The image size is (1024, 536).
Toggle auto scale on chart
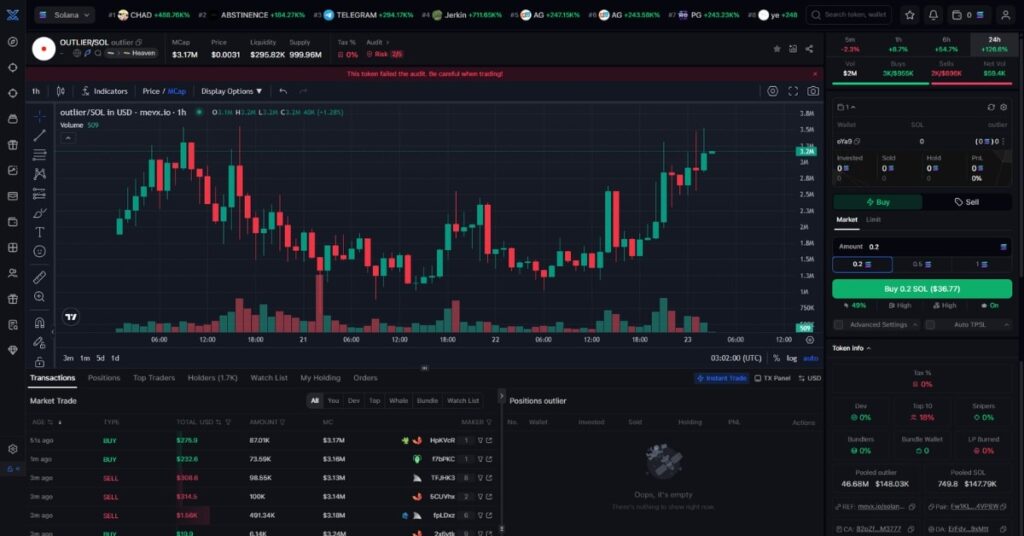pyautogui.click(x=810, y=358)
